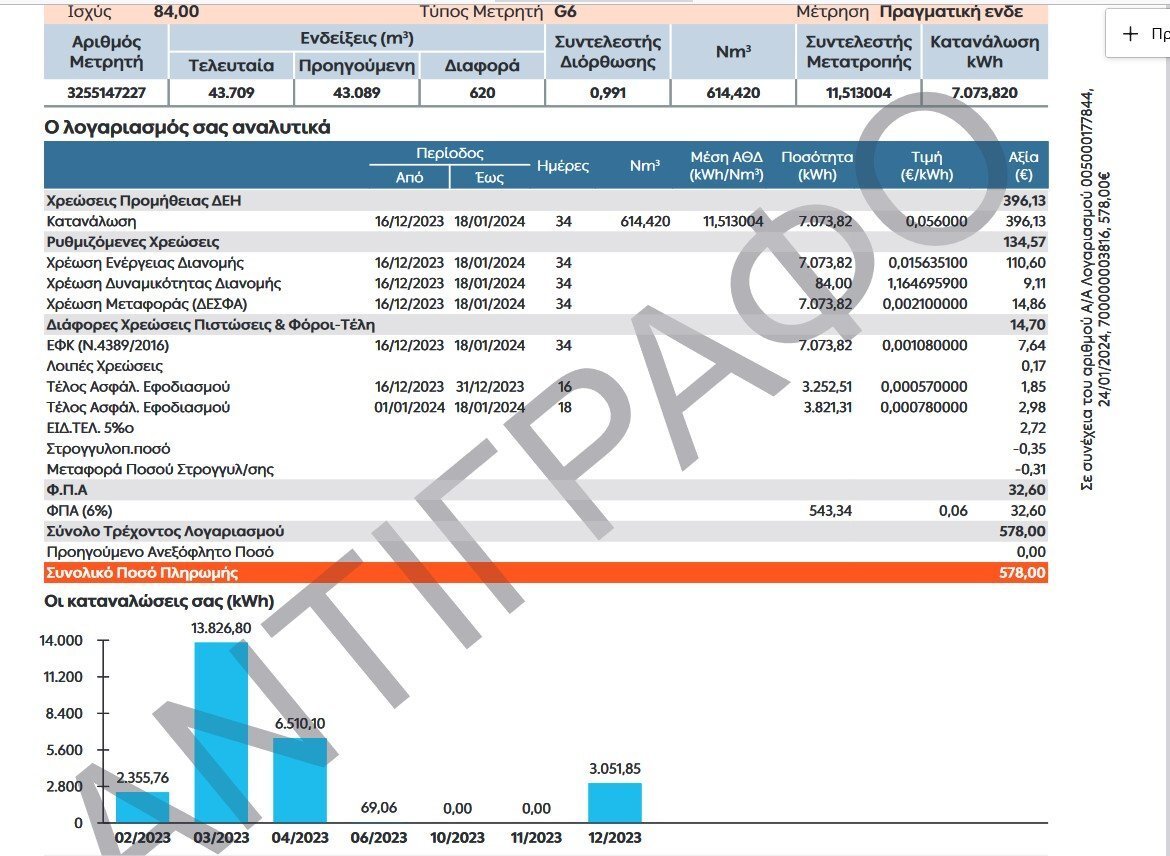1170x856 pixels.
Task: Click the Αριθμός Μετρητή header
Action: [106, 51]
